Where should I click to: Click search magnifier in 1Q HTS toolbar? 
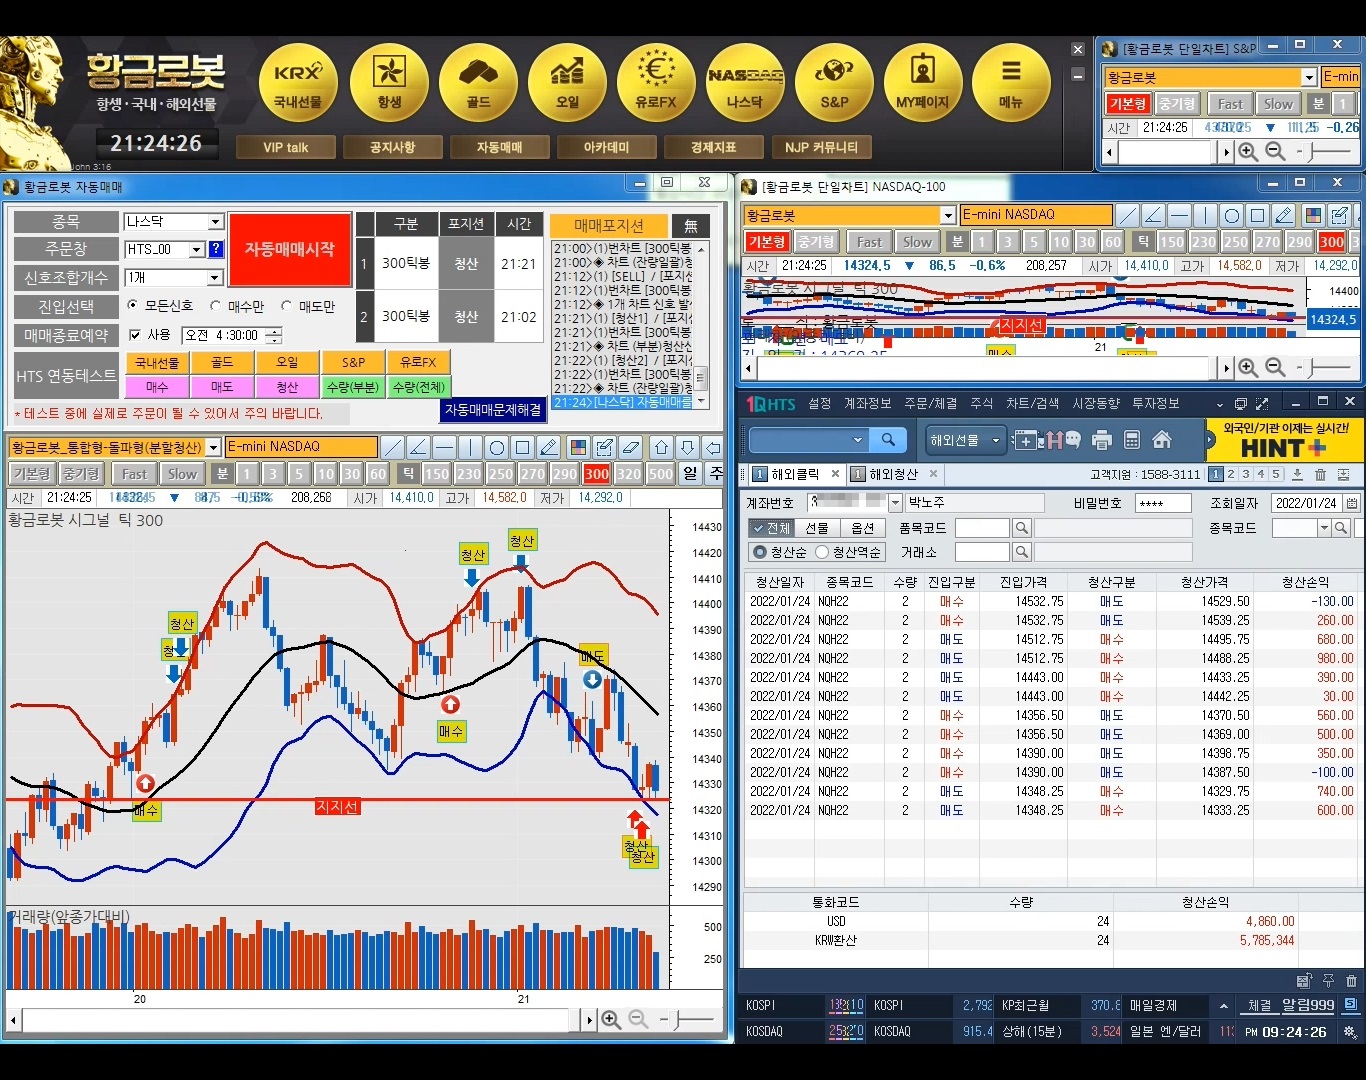pyautogui.click(x=888, y=440)
